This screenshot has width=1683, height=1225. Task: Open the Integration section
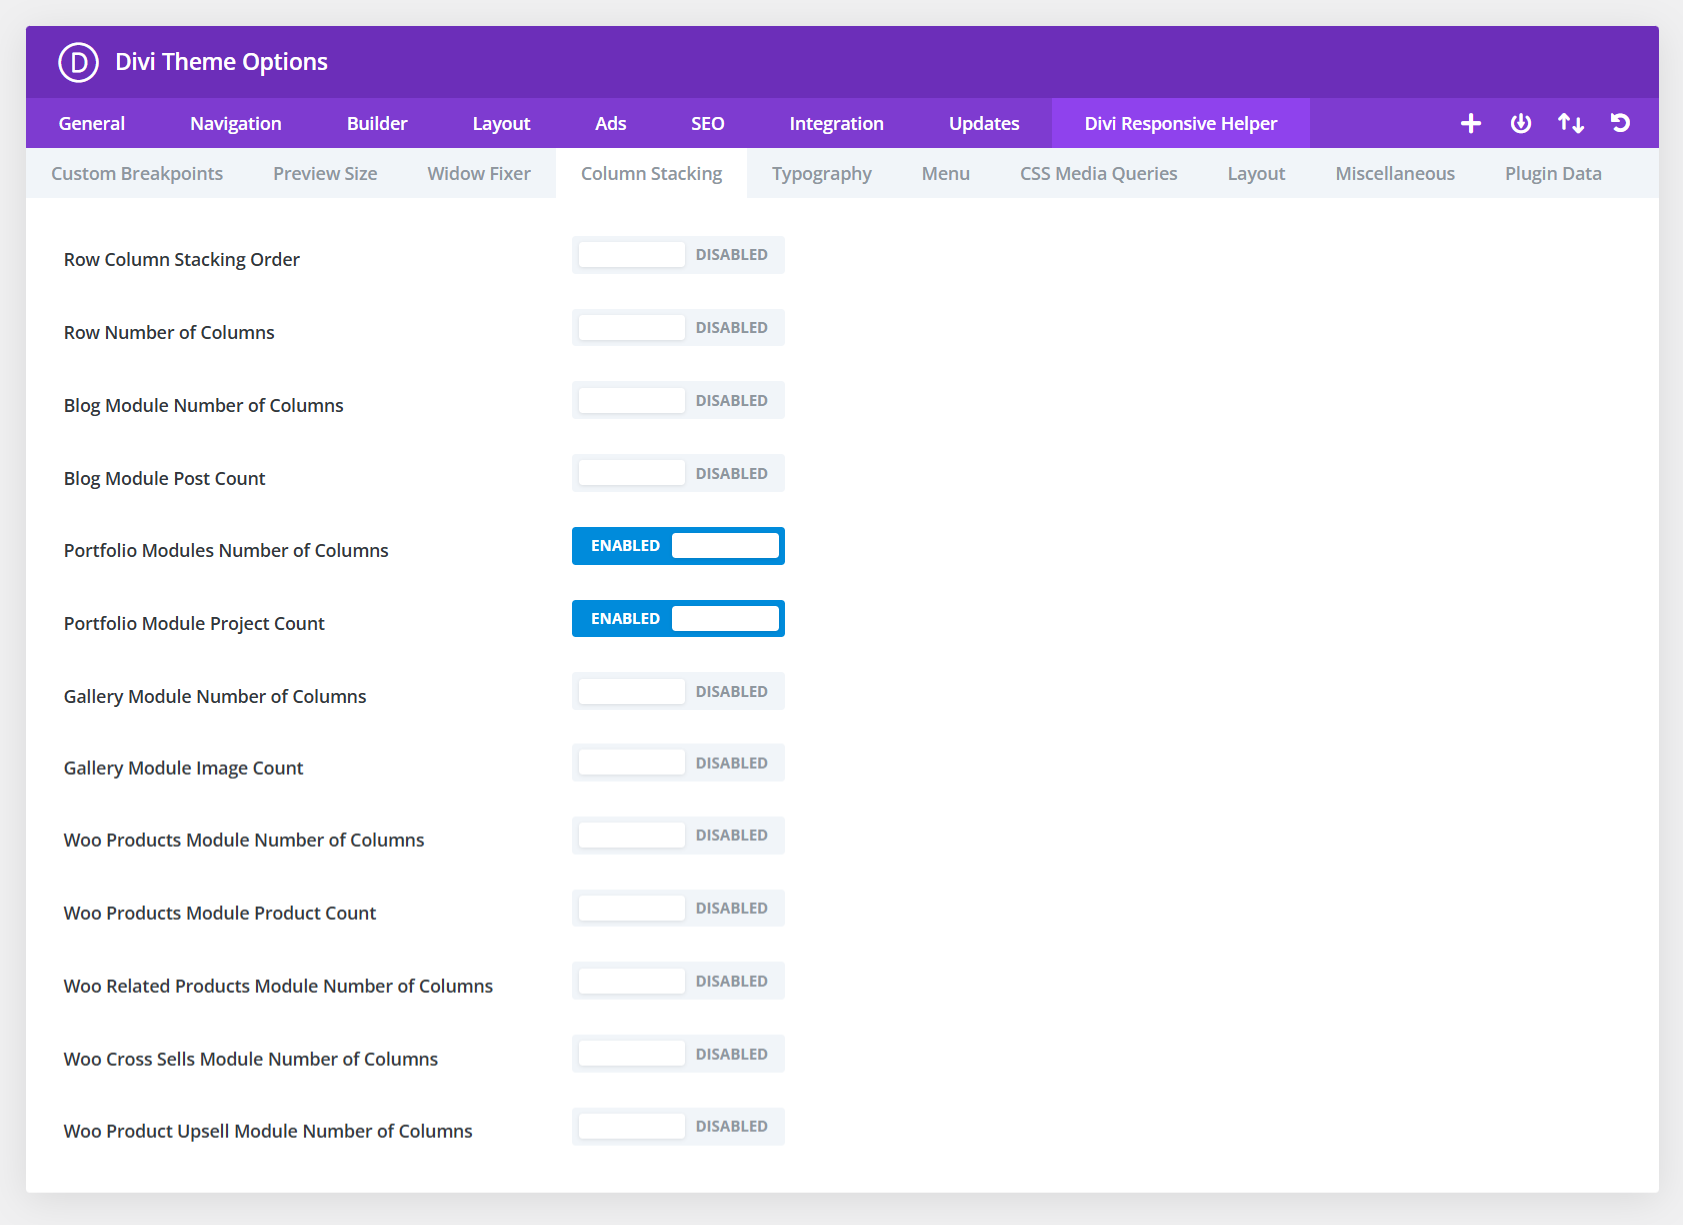tap(836, 123)
